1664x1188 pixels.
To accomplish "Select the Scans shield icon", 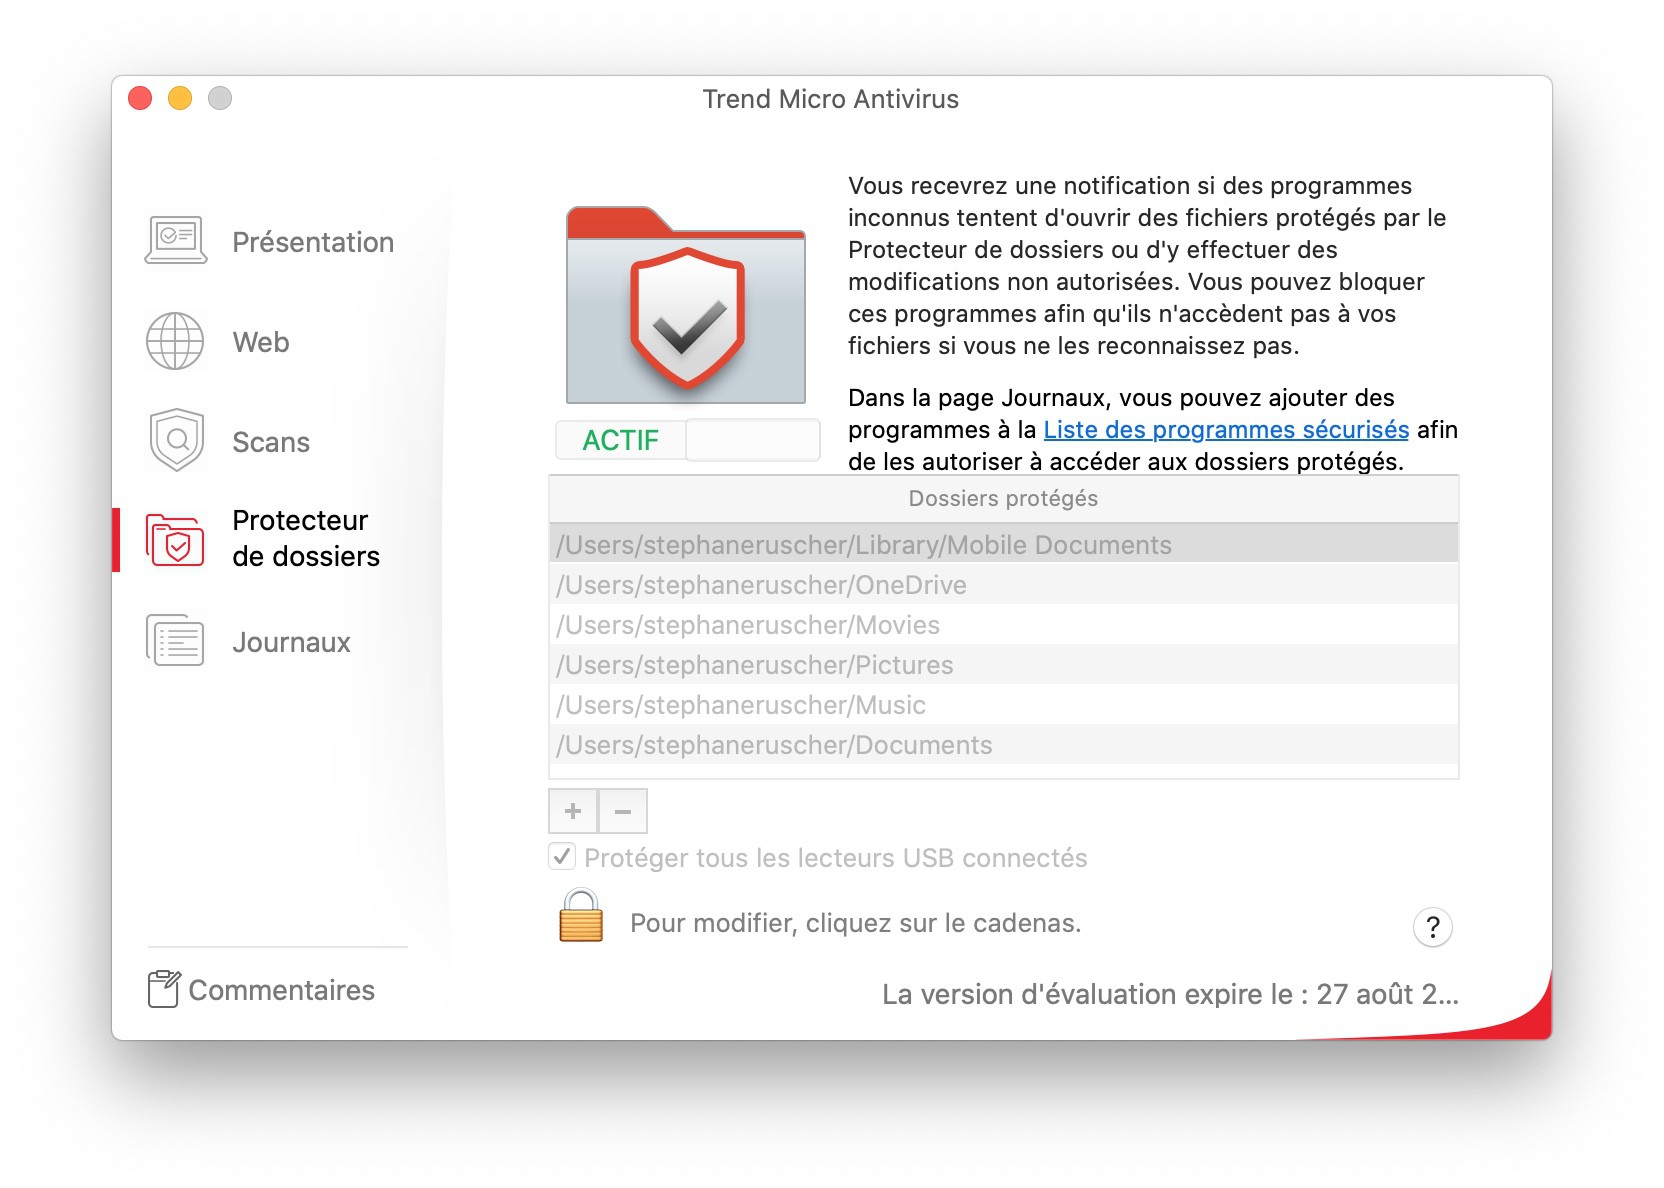I will [177, 440].
